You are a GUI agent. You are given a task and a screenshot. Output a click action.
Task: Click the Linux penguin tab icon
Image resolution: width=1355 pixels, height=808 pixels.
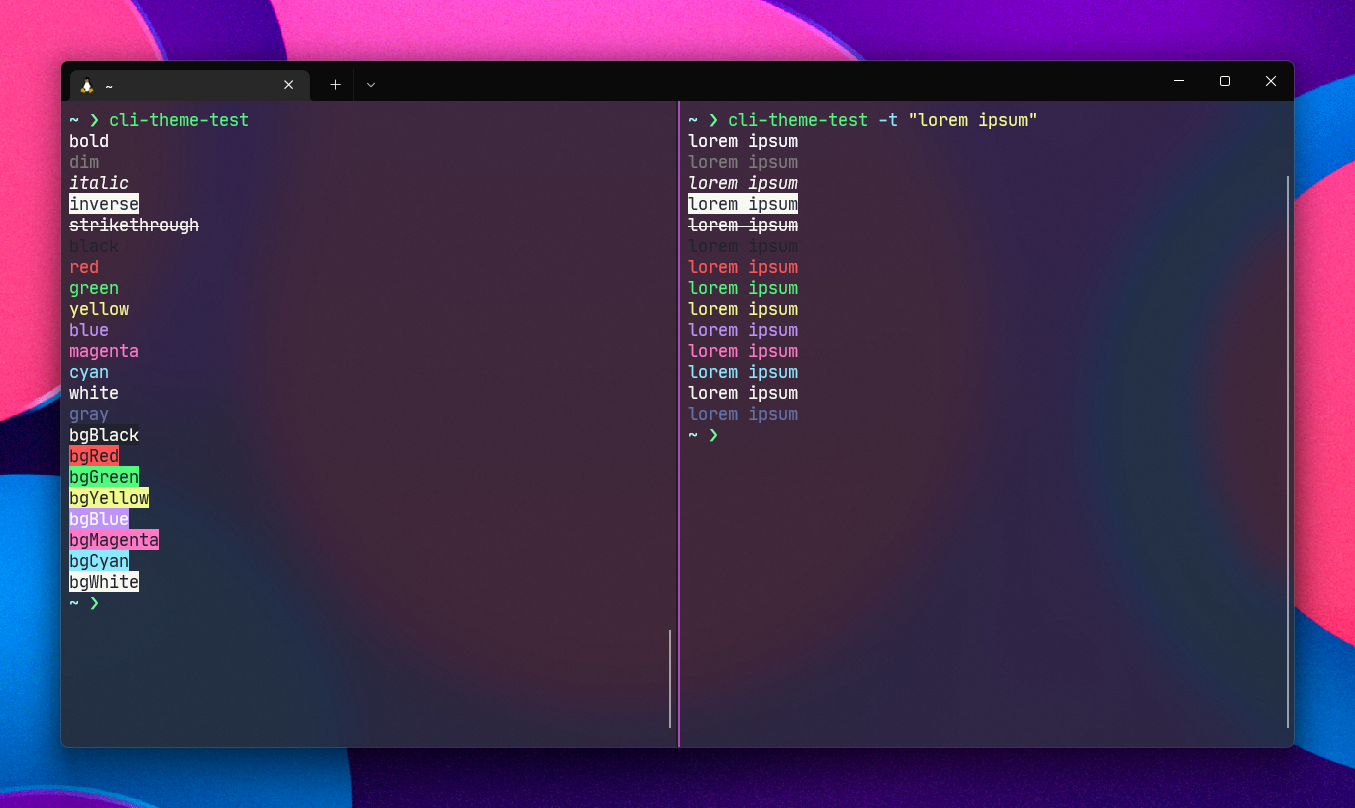[87, 86]
